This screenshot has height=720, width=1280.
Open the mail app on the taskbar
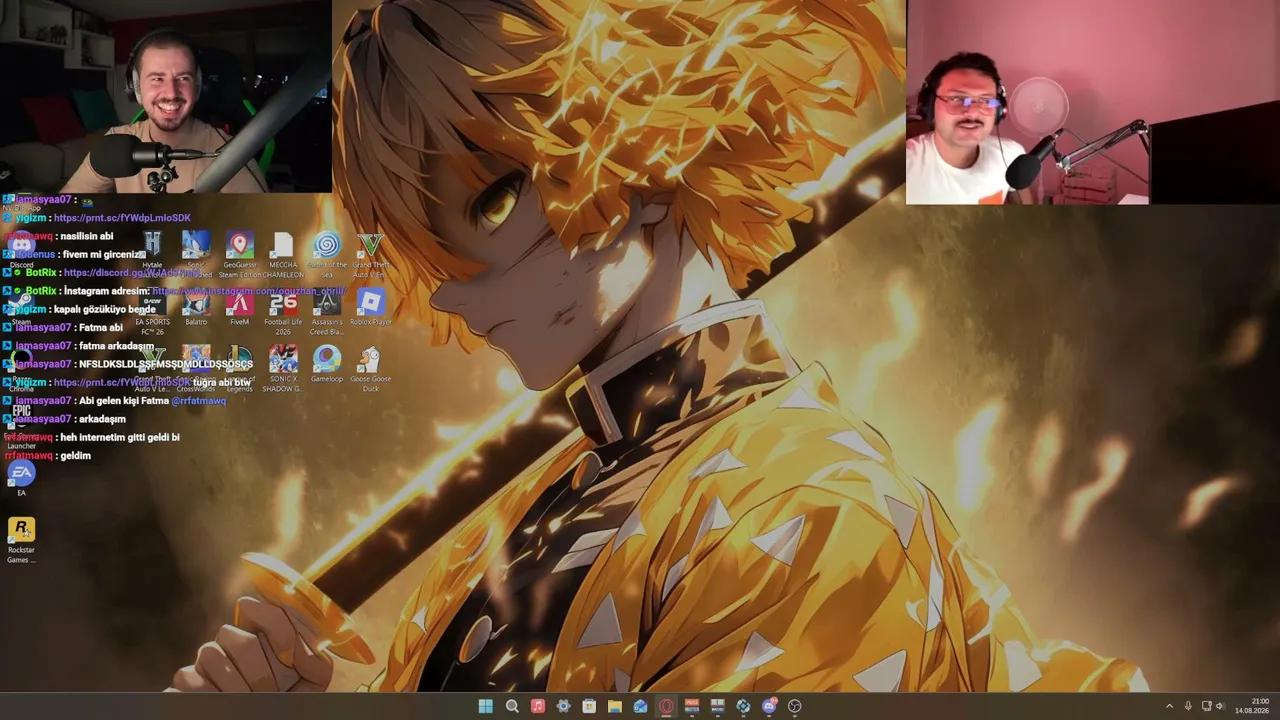coord(640,706)
